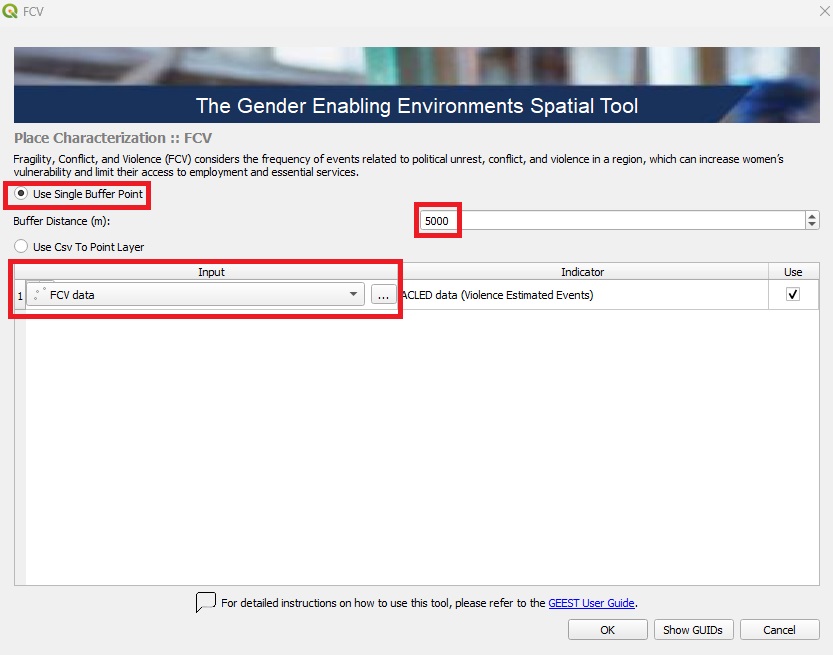Cancel the FCV dialog

click(779, 630)
